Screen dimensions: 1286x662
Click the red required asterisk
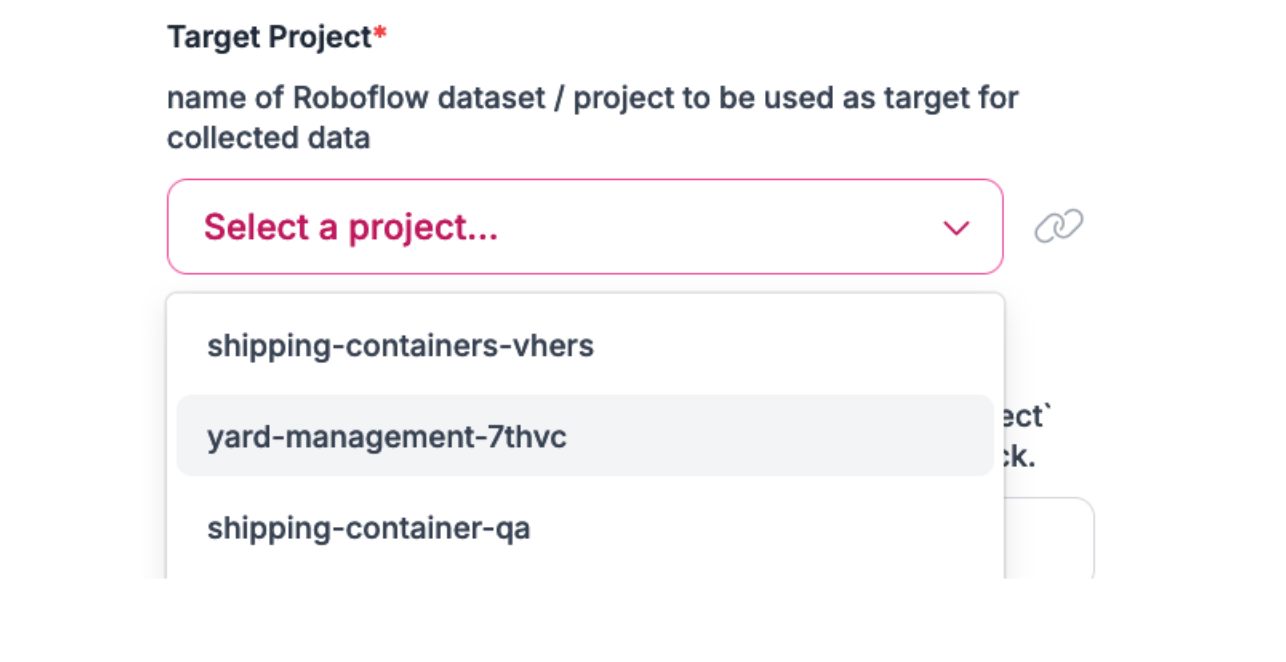point(380,36)
